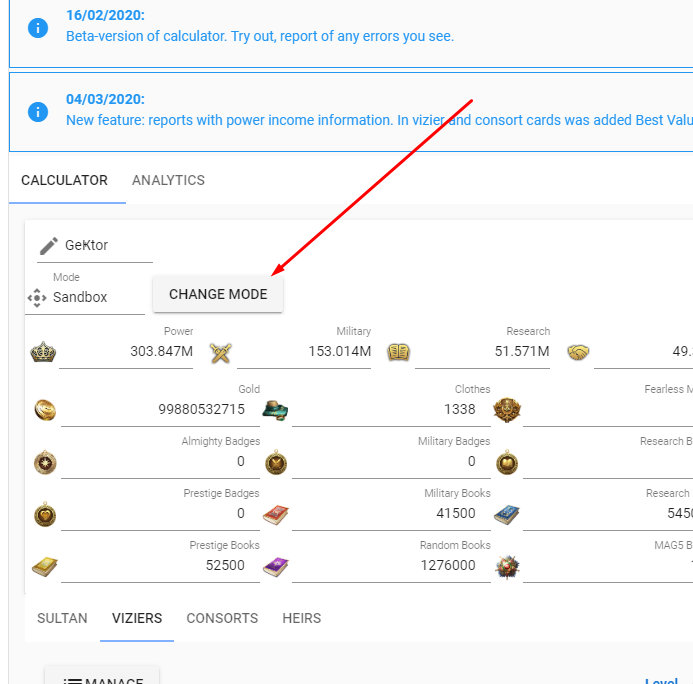Click the open book Research icon
The width and height of the screenshot is (693, 684).
pos(399,352)
